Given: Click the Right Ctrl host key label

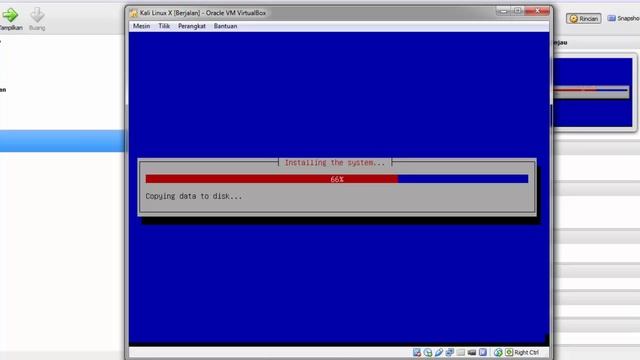Looking at the screenshot, I should coord(527,352).
